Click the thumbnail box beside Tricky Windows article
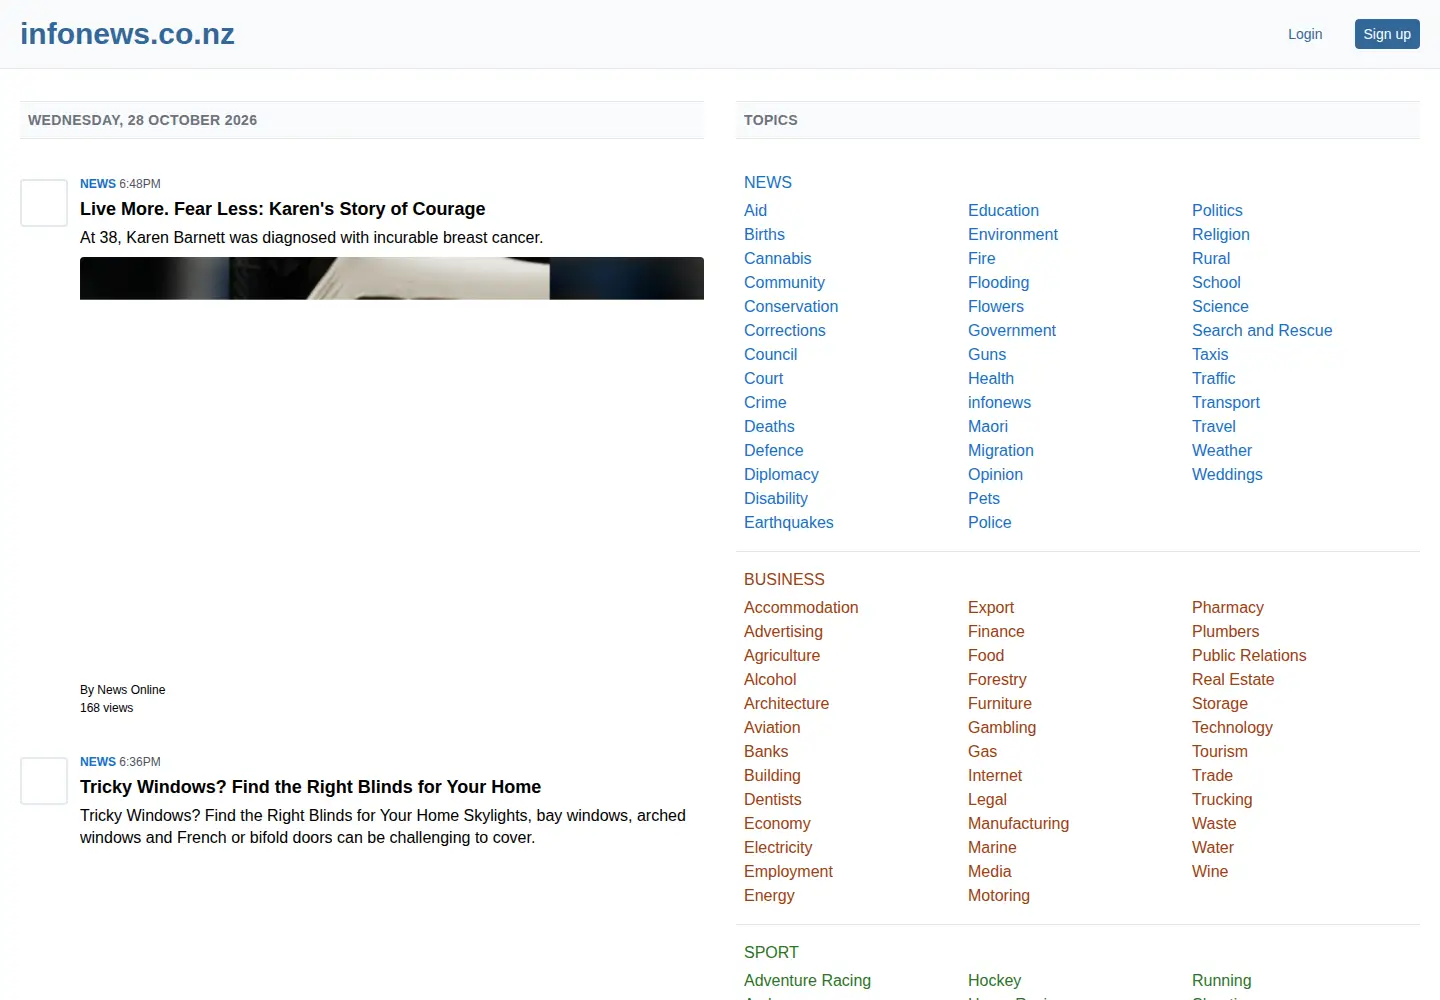Image resolution: width=1440 pixels, height=1000 pixels. pyautogui.click(x=44, y=781)
